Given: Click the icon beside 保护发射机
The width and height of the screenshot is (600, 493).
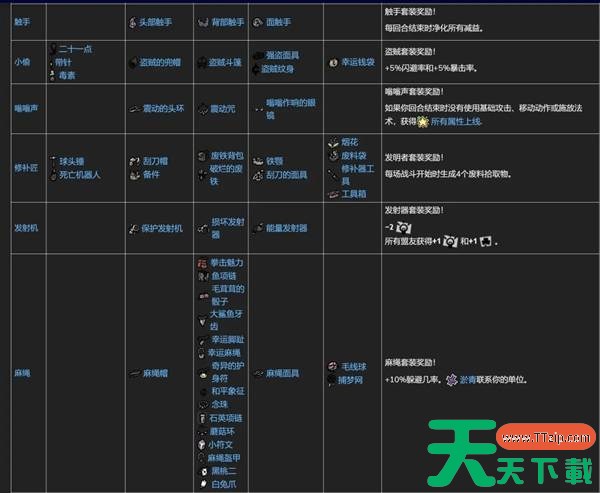Looking at the screenshot, I should click(134, 229).
